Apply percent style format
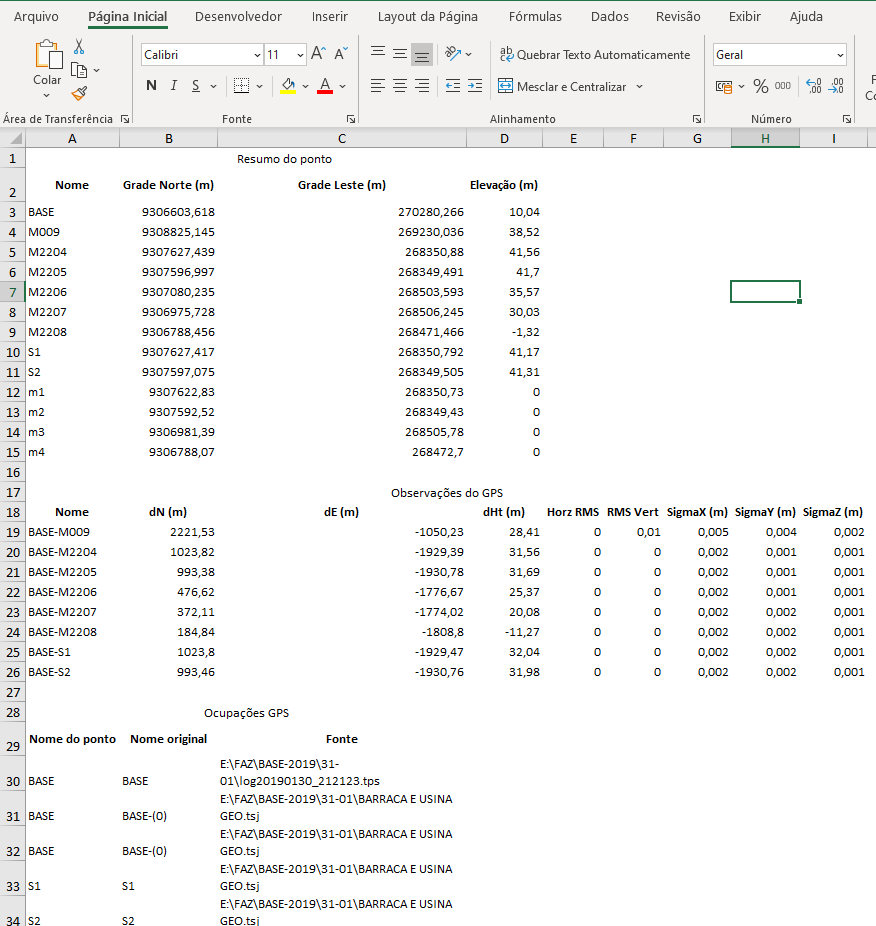 pos(761,87)
